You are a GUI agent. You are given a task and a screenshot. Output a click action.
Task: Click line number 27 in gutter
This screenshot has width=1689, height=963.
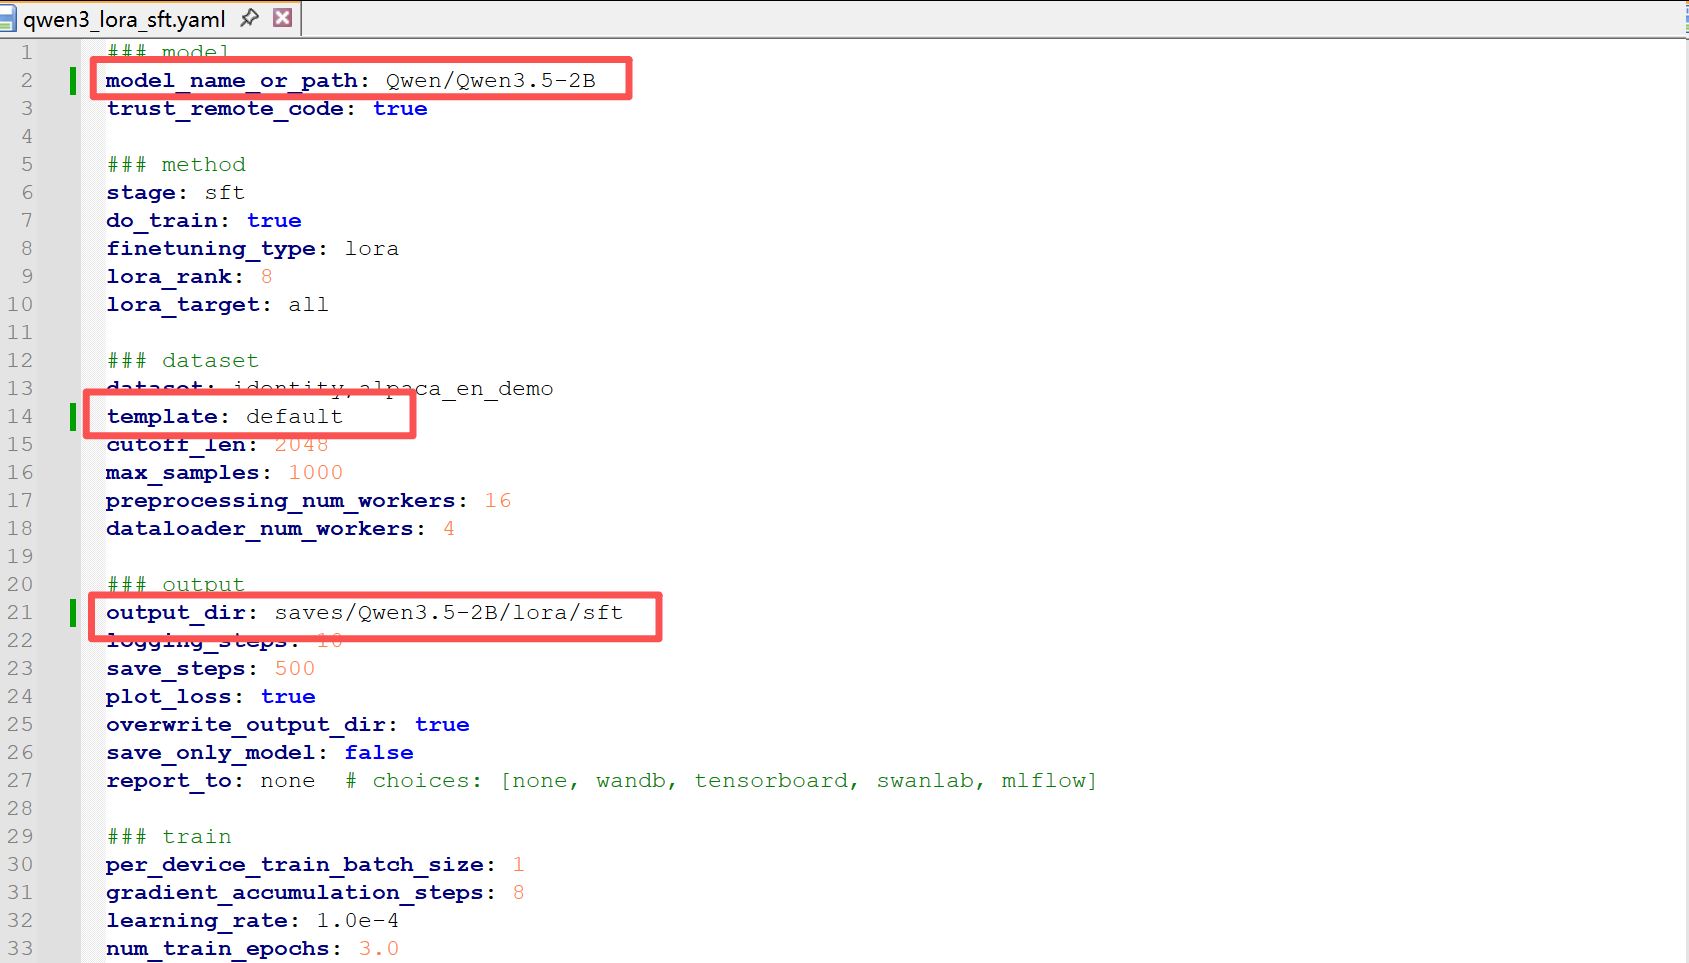[x=20, y=781]
